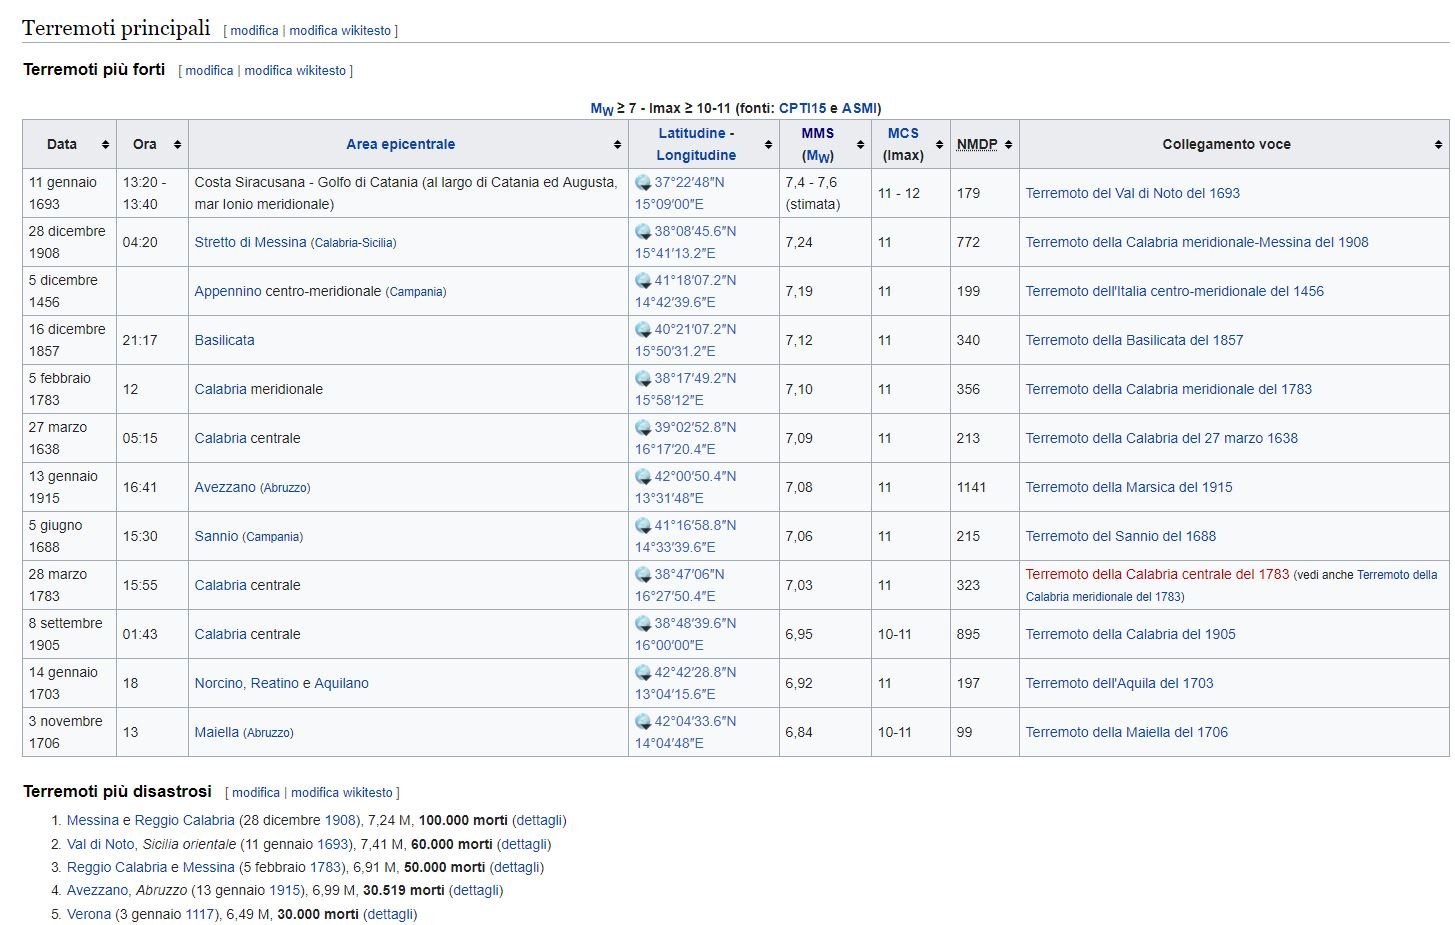Click globe icon in the Avezzano row
This screenshot has width=1455, height=925.
point(643,477)
